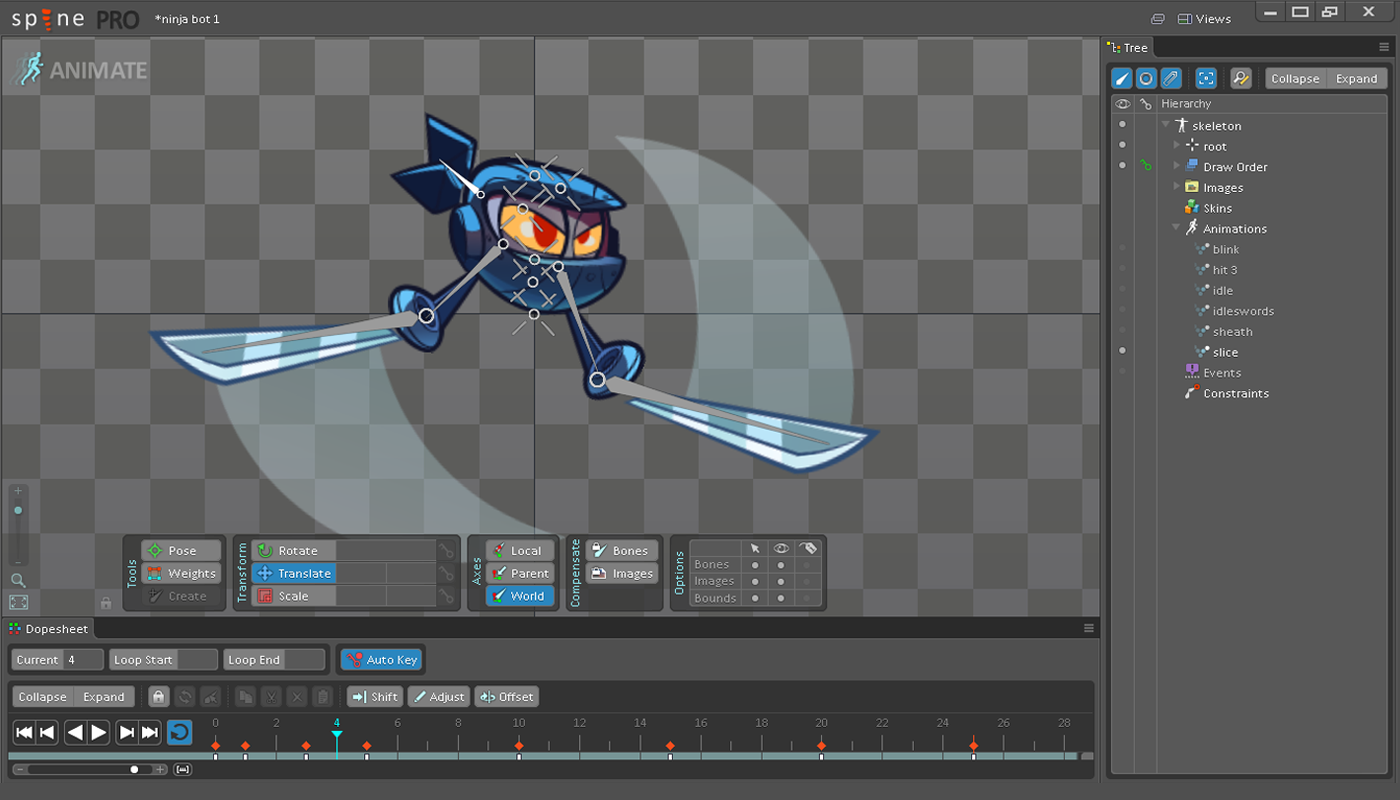Key the rotation with the Rotate key icon

[x=447, y=551]
